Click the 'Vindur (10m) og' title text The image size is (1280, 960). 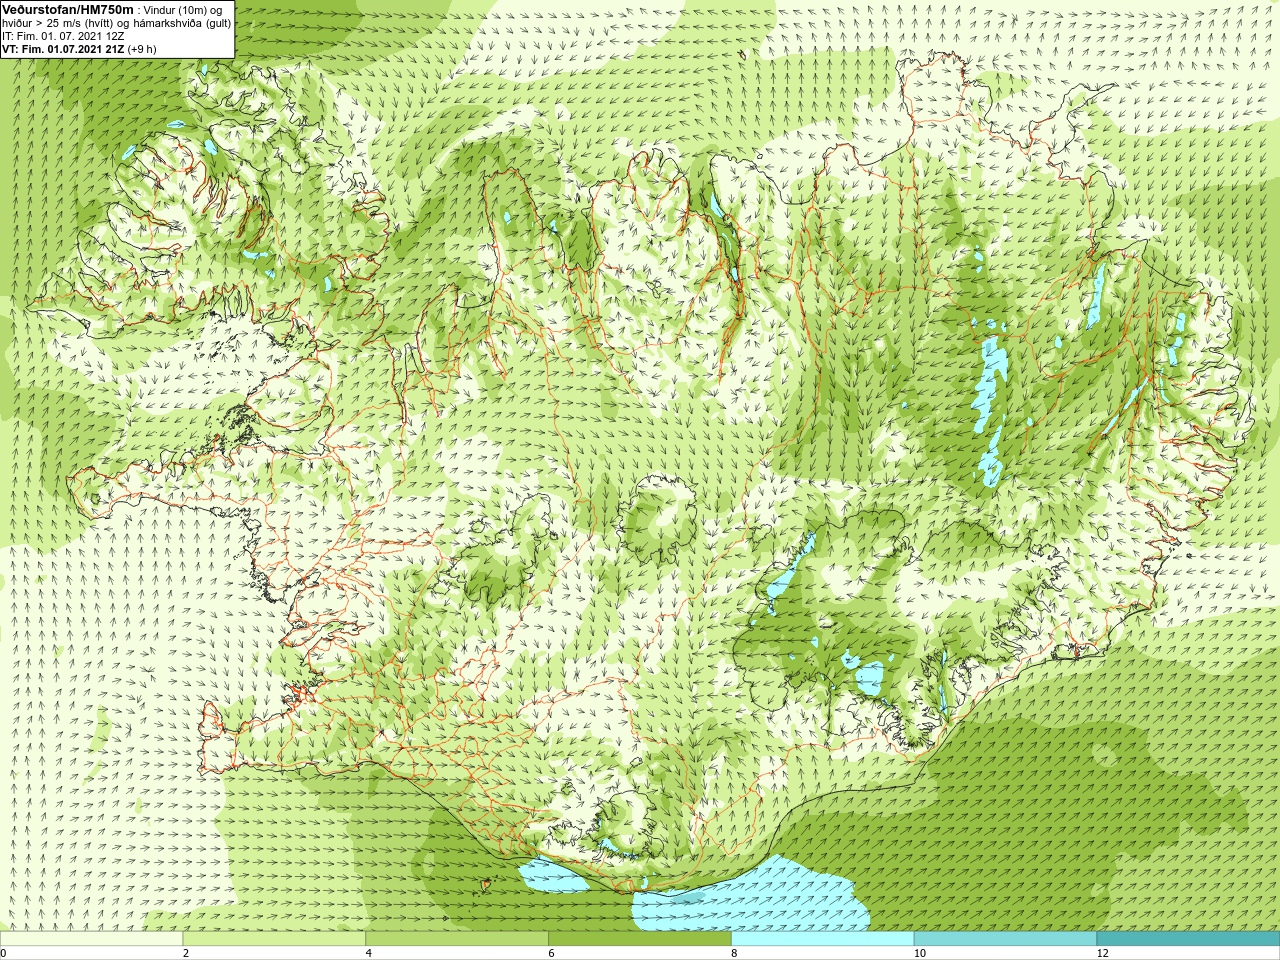(x=183, y=9)
